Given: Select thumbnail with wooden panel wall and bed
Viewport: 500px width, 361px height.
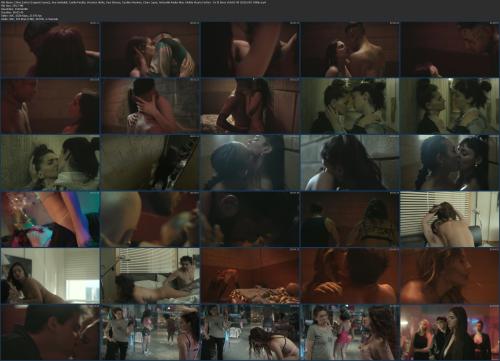Looking at the screenshot, I should [x=250, y=106].
